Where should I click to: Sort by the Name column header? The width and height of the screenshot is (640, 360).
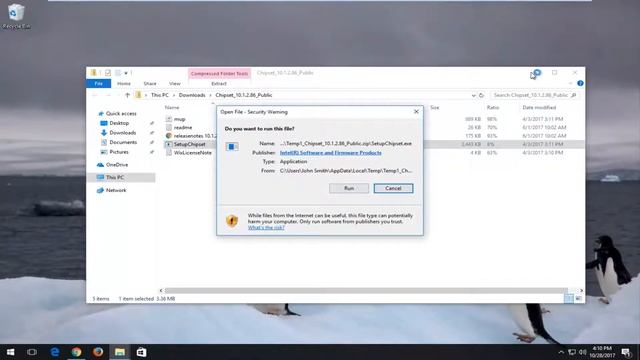pos(172,107)
